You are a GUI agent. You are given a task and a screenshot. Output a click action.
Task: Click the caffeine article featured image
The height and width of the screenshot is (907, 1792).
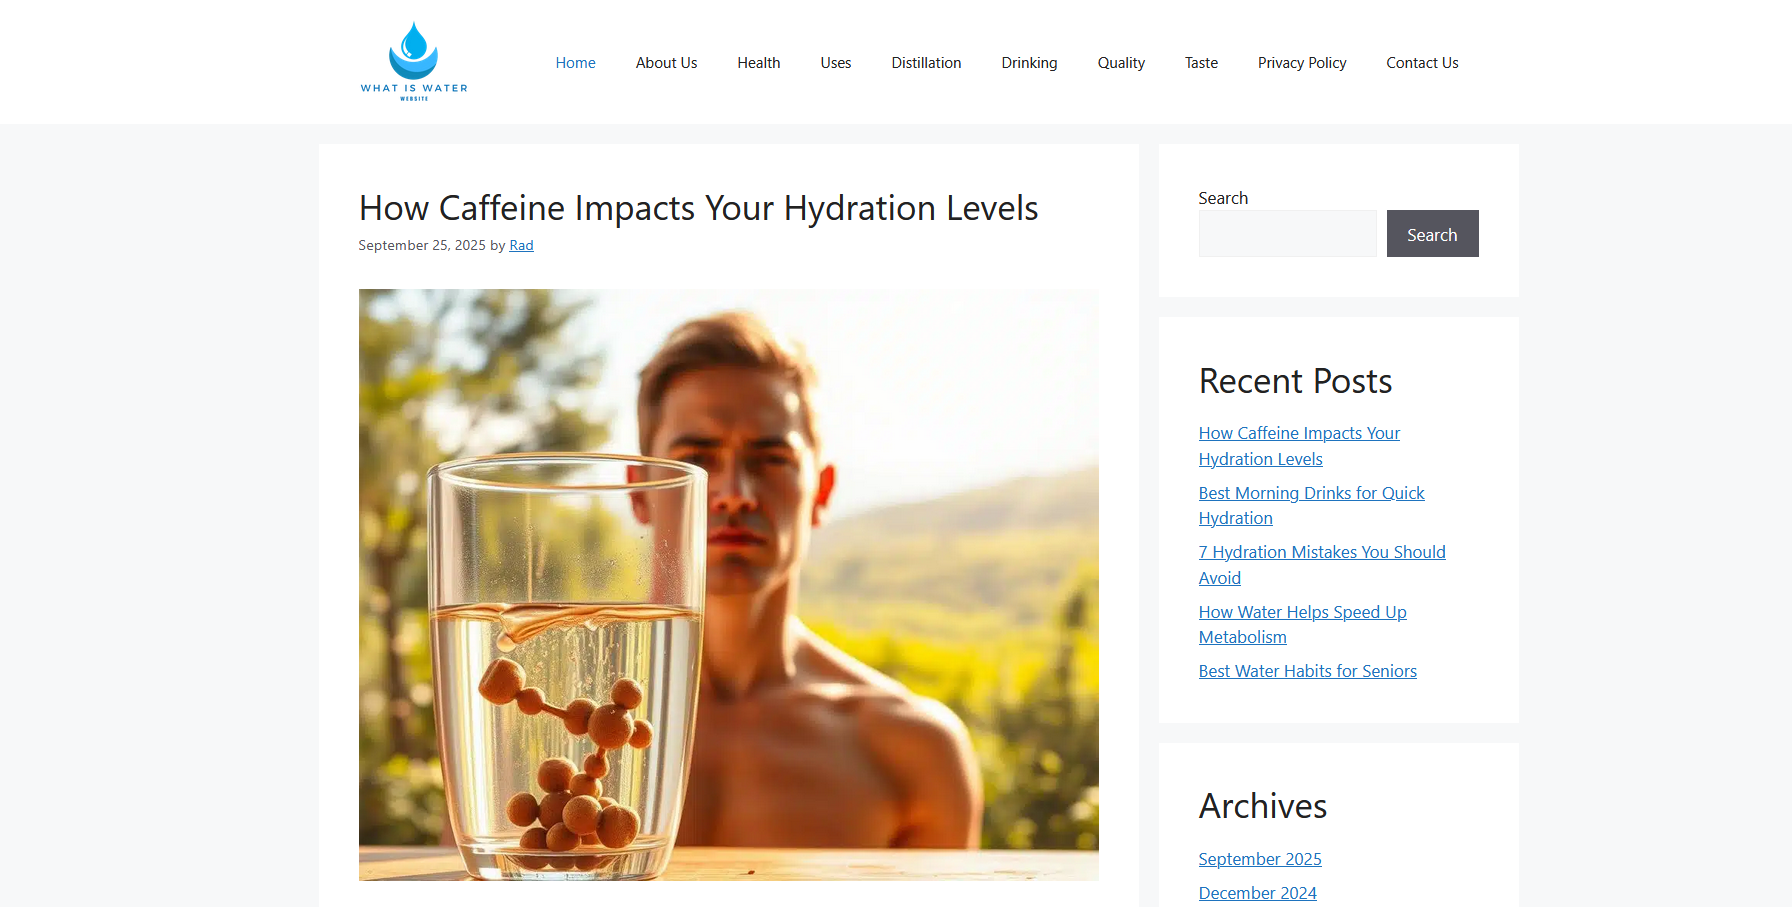tap(728, 585)
